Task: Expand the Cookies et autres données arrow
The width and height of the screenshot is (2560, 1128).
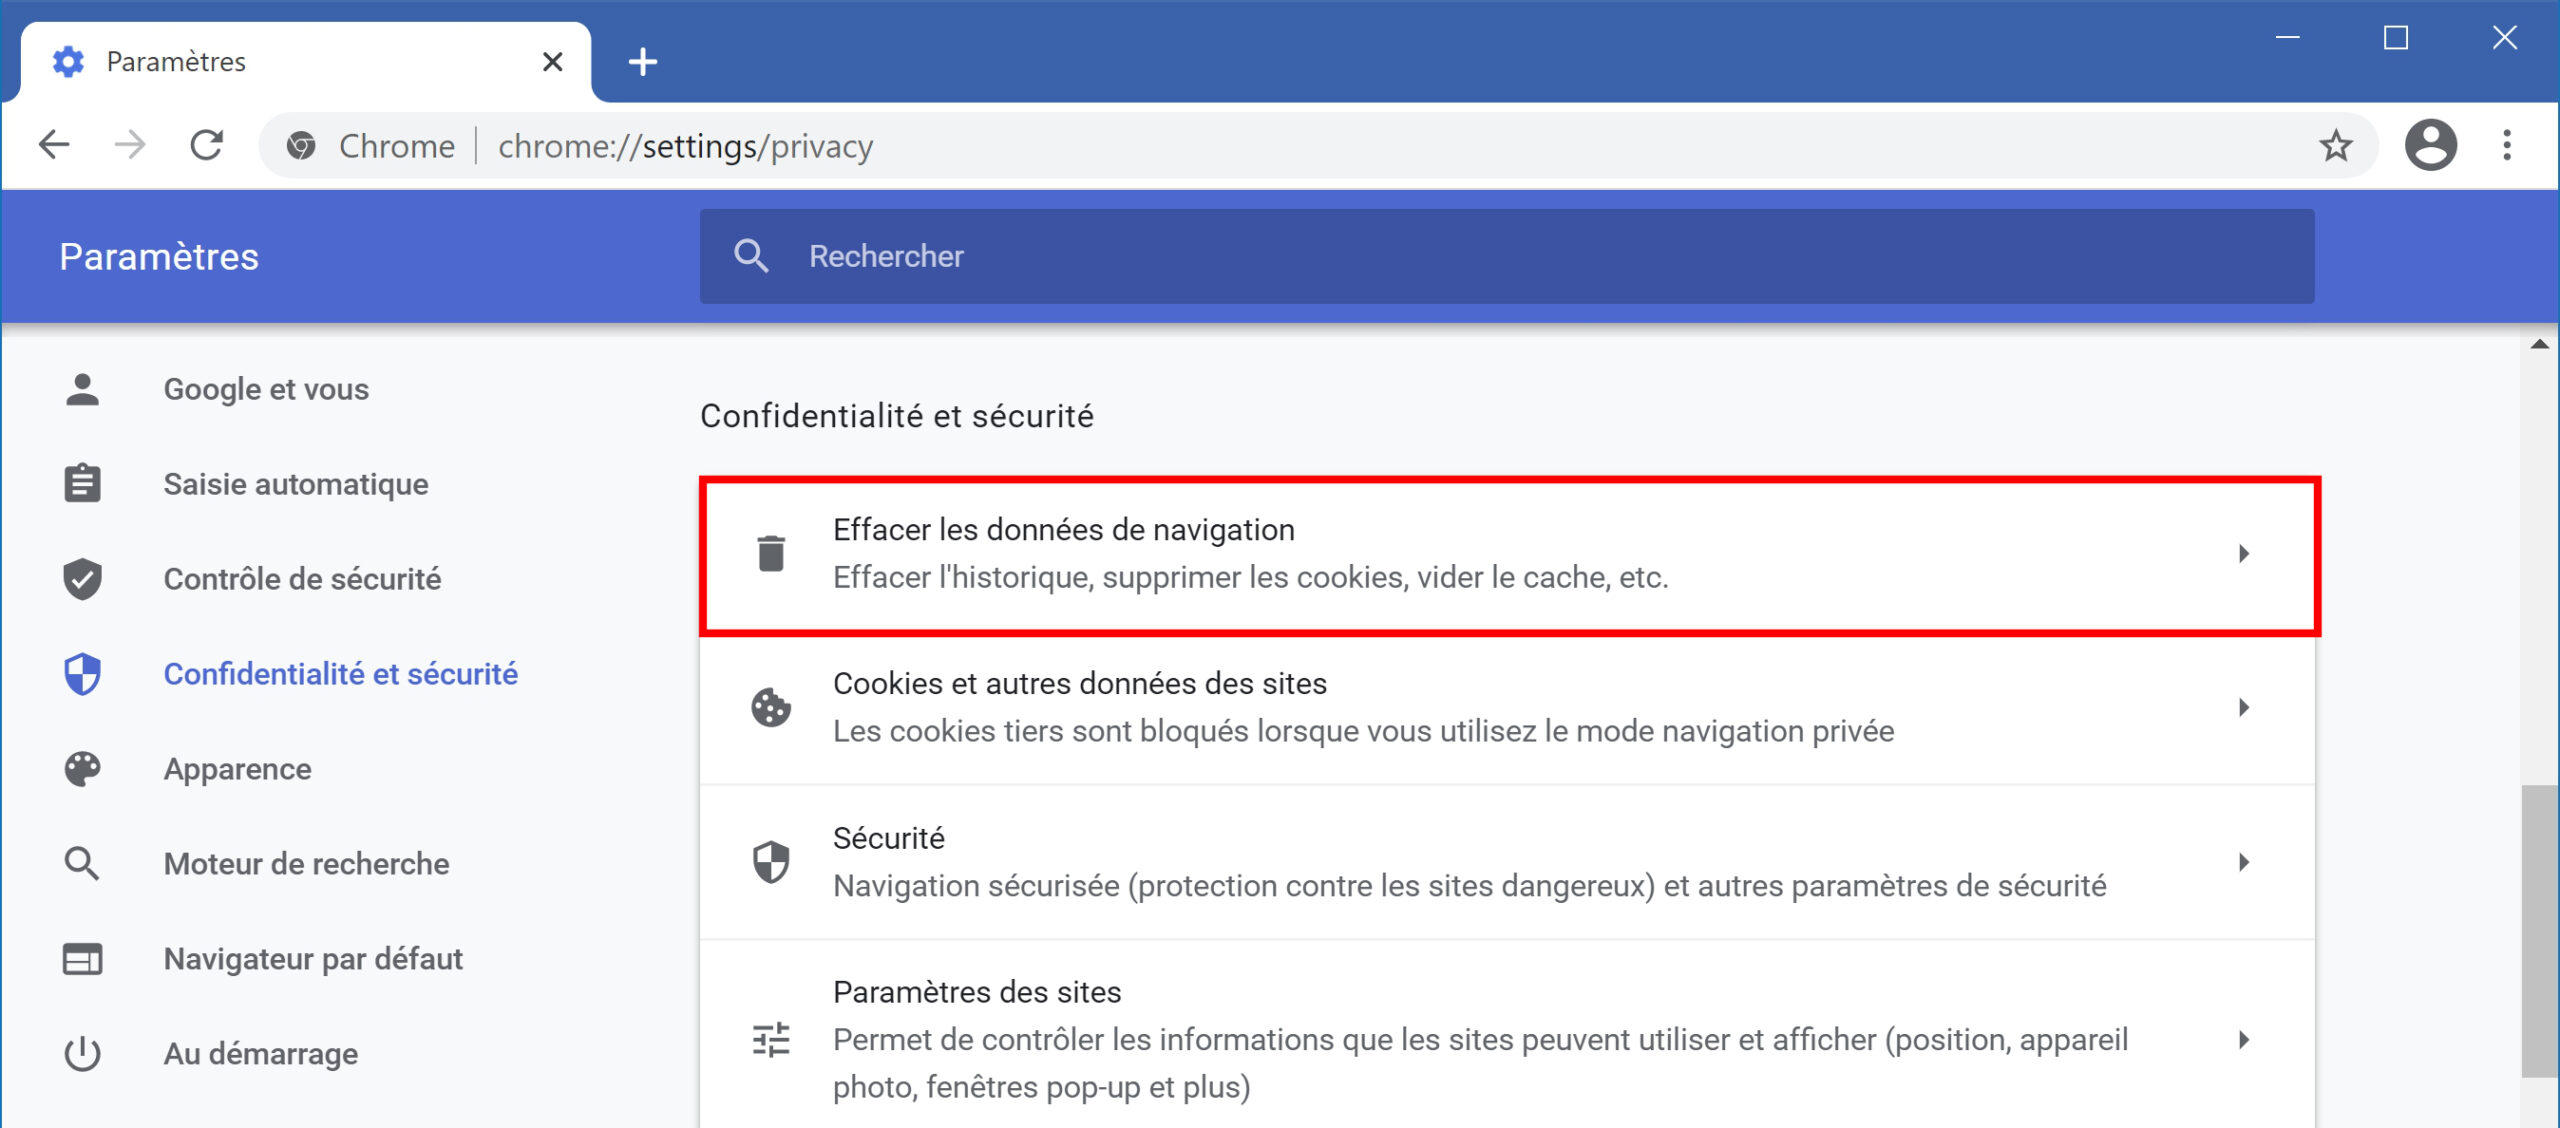Action: pos(2244,707)
